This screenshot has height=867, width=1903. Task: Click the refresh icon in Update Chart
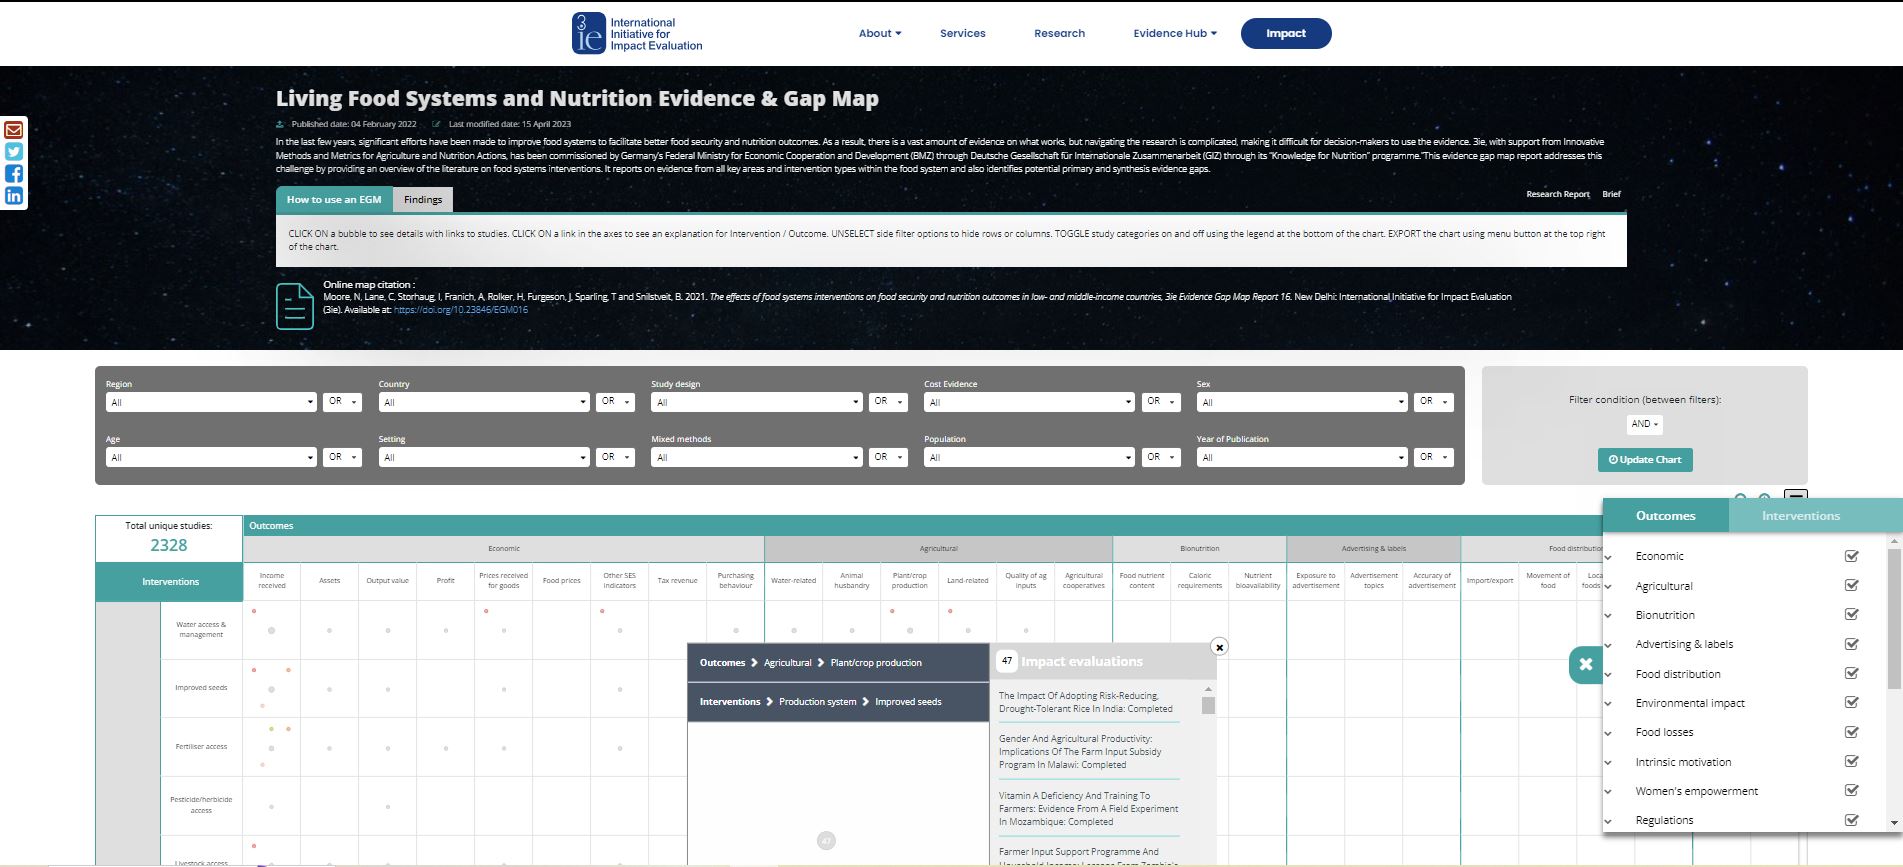click(1613, 460)
